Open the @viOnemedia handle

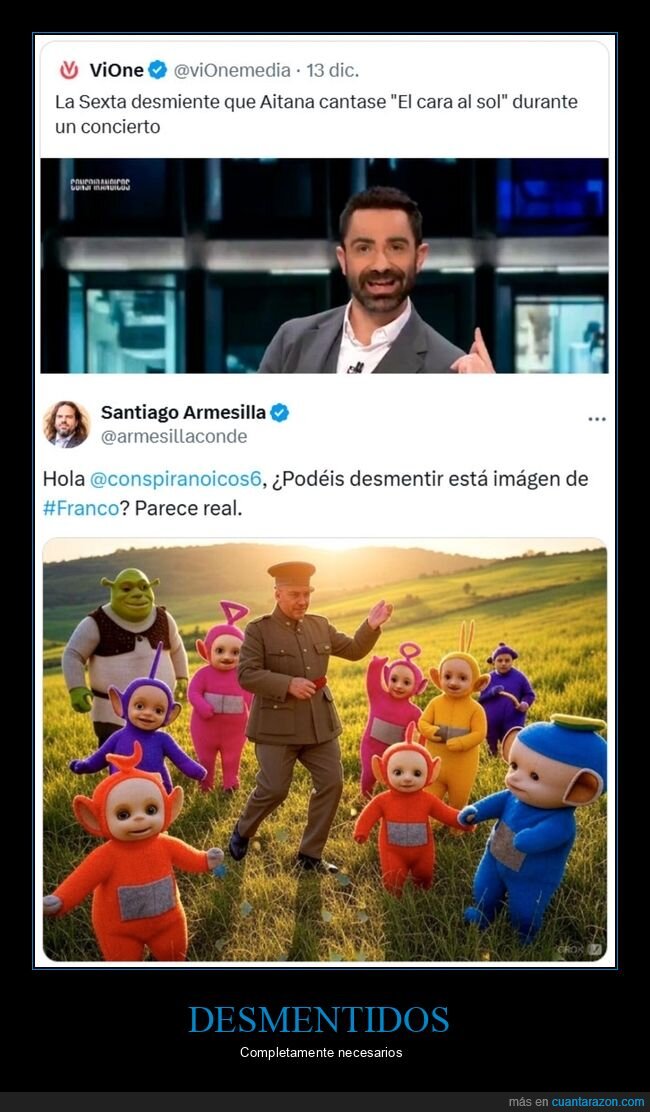point(232,70)
